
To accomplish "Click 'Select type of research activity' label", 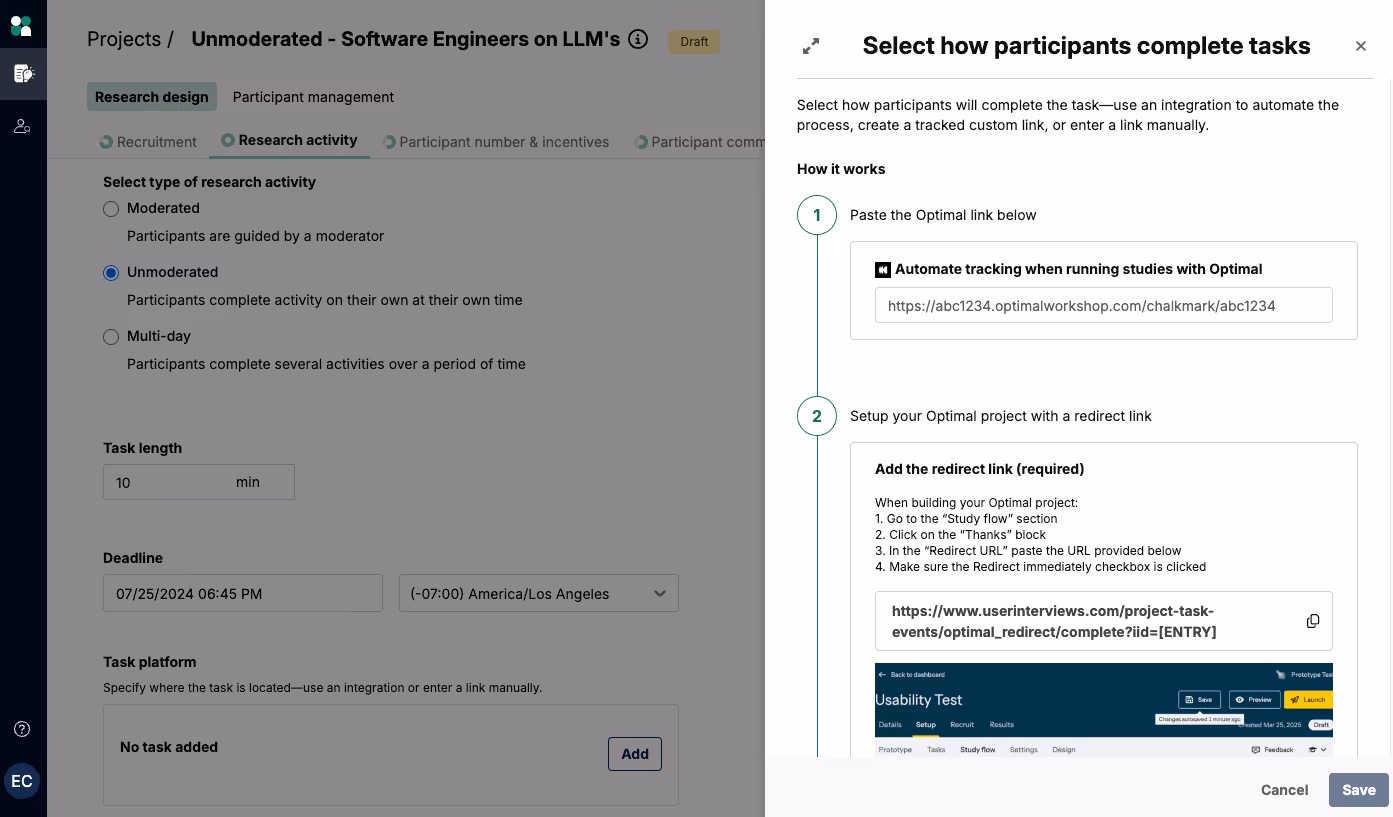I will (209, 182).
